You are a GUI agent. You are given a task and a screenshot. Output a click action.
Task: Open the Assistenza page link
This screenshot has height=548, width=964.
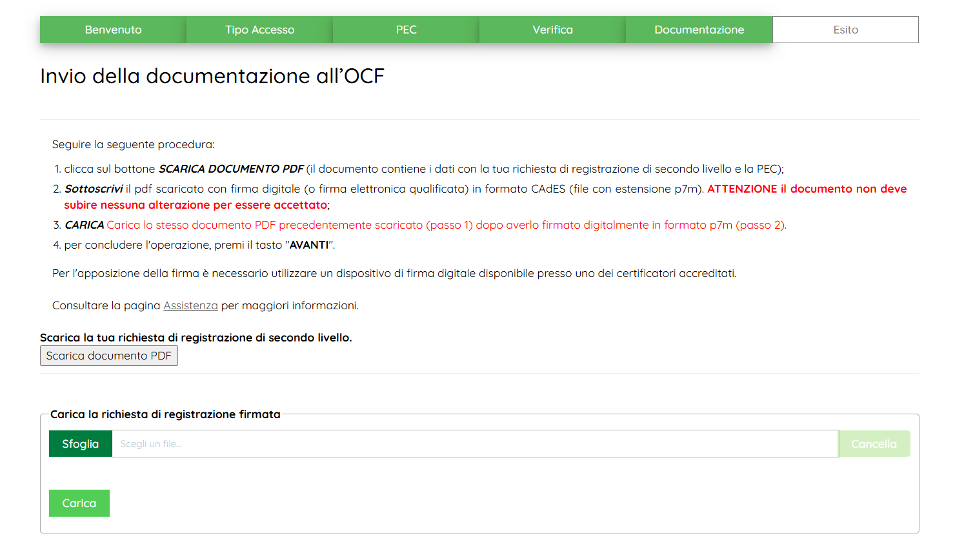(x=190, y=305)
